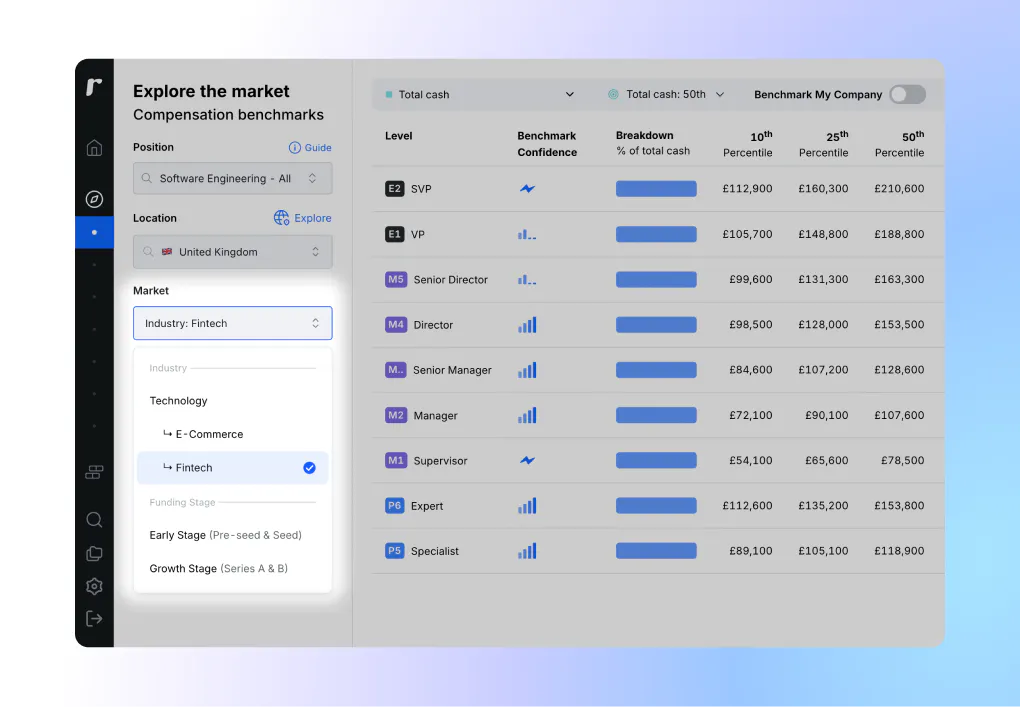The width and height of the screenshot is (1020, 707).
Task: Open the org structure icon in the sidebar
Action: tap(94, 471)
